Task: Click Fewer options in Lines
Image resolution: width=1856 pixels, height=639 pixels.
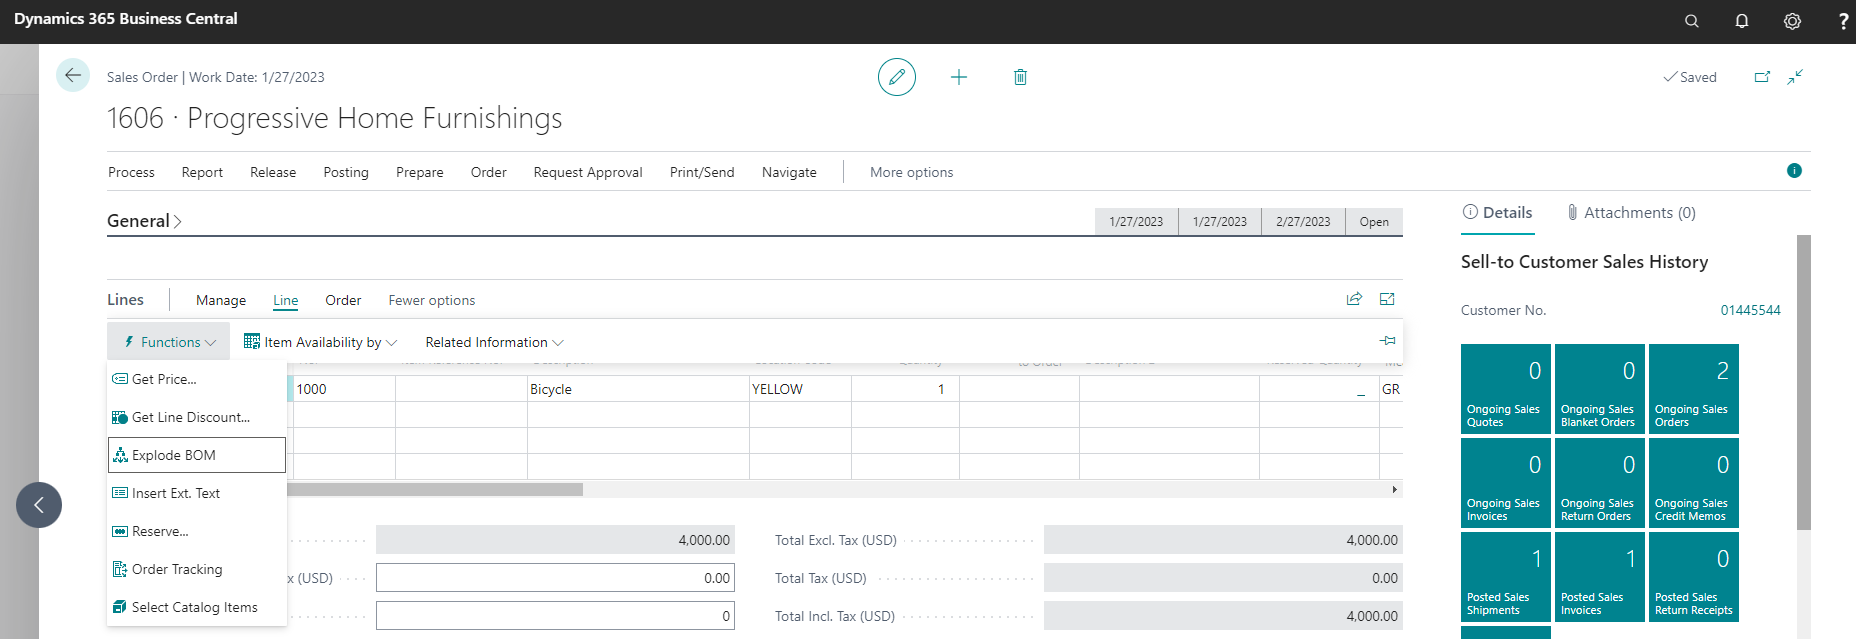Action: click(x=432, y=300)
